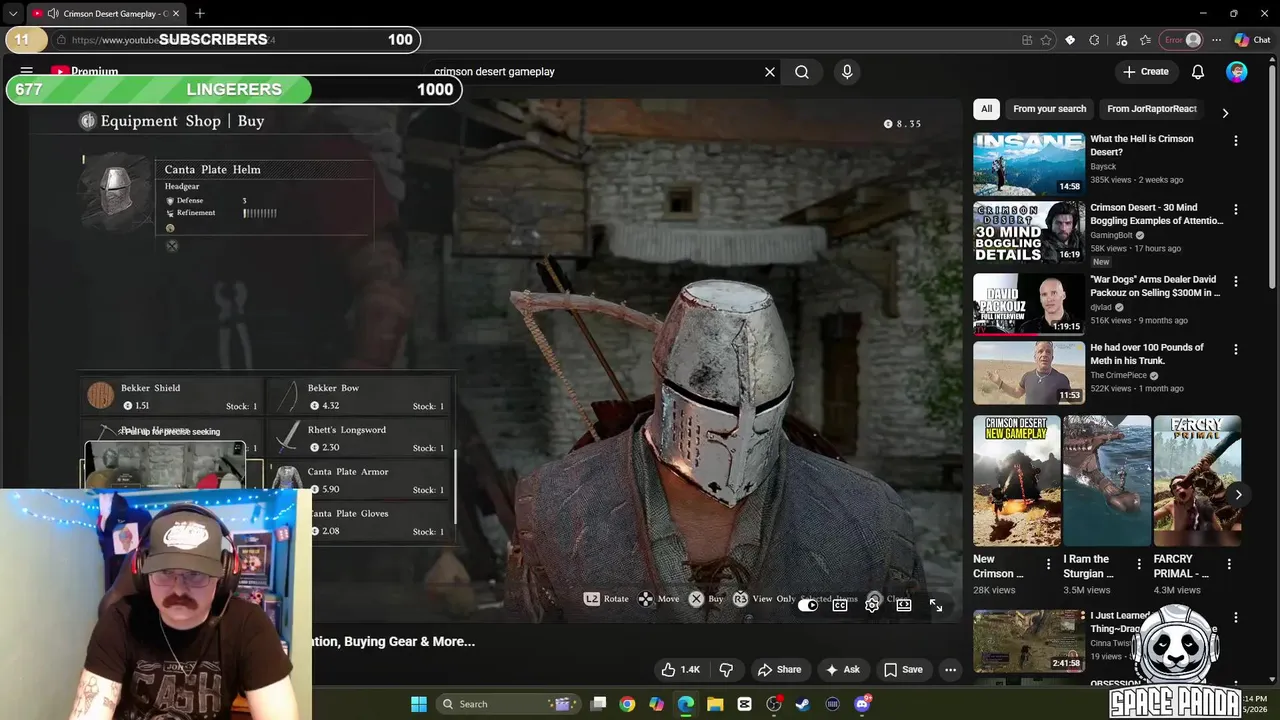Open 'Crimson Desert - 30 Mind Boggling' video title

[1157, 214]
